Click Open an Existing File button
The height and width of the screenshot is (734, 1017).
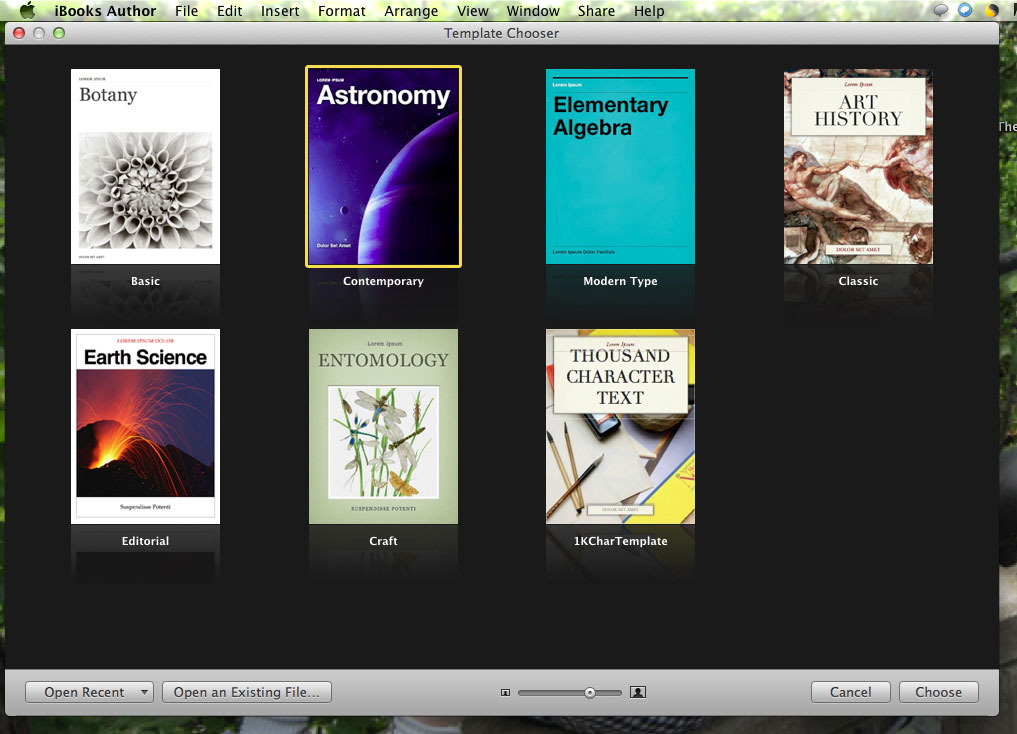[246, 692]
